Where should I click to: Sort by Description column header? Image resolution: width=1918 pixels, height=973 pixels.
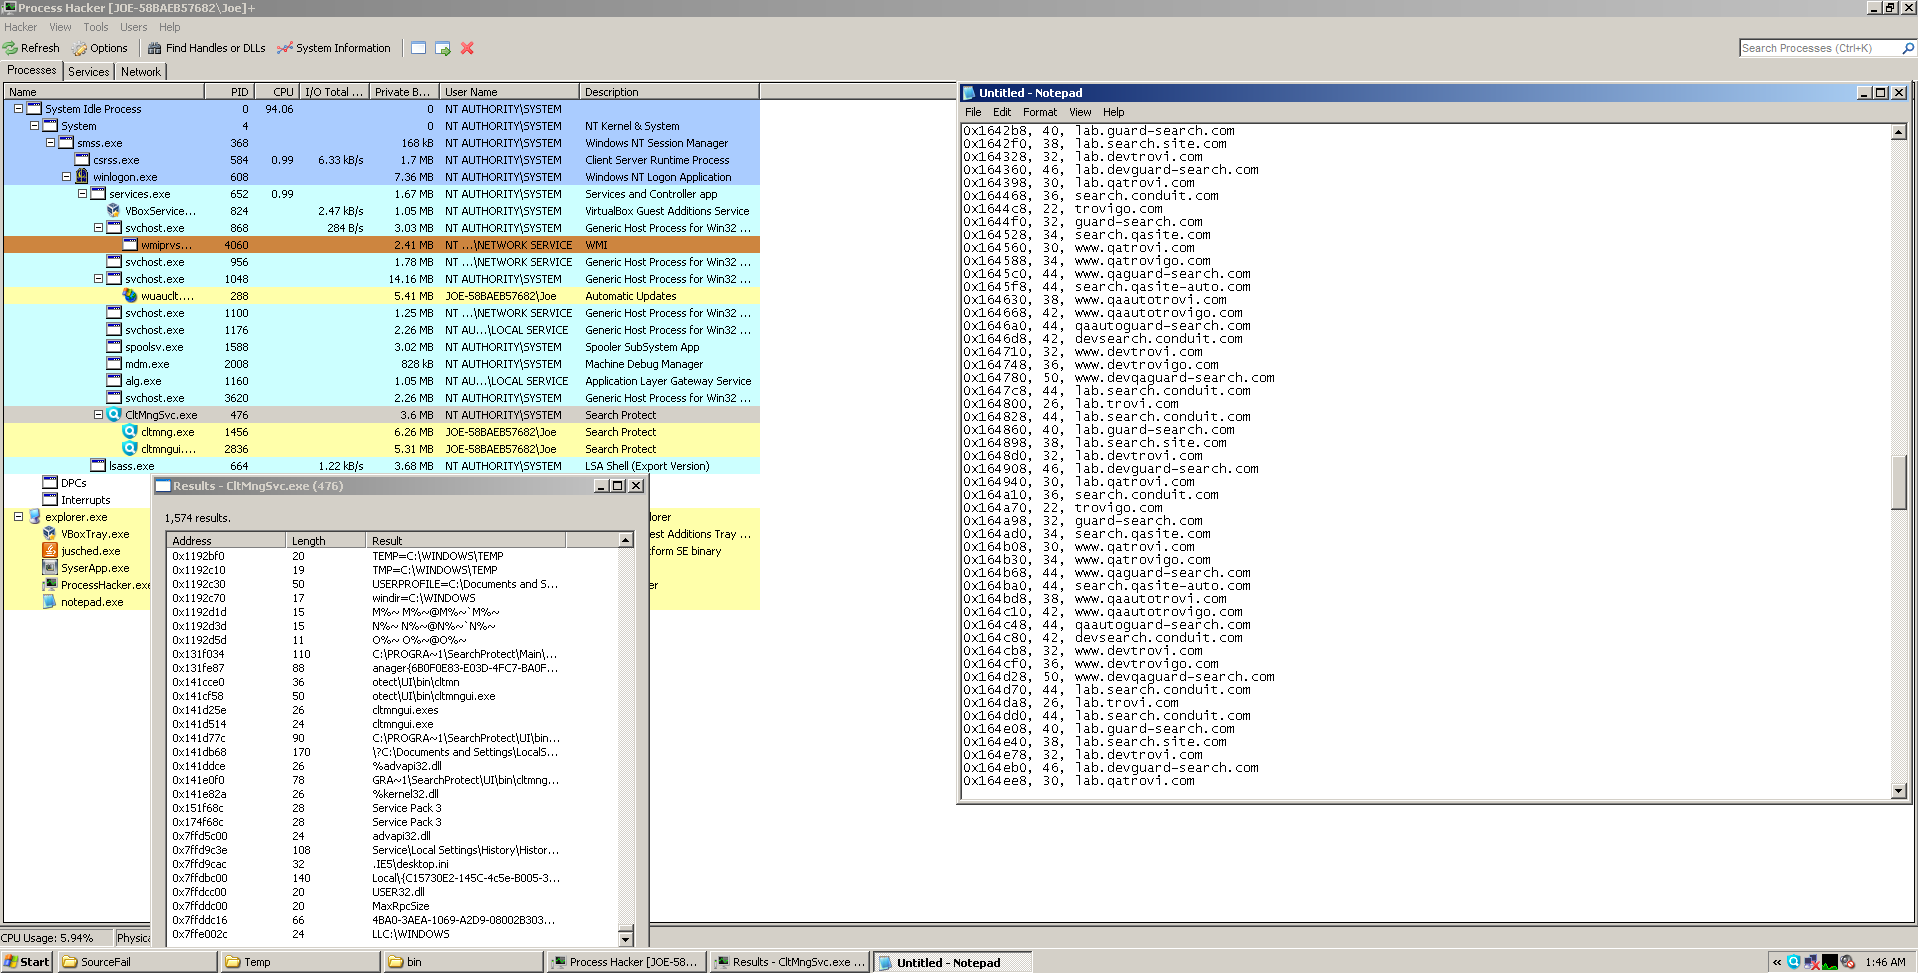coord(669,92)
